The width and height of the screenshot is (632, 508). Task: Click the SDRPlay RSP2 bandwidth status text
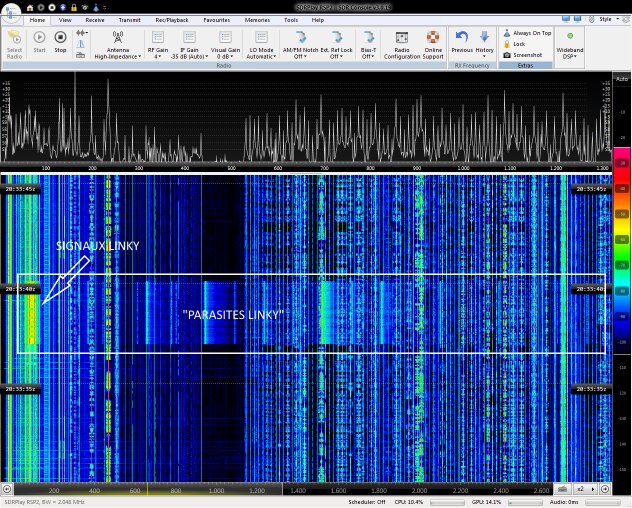pos(43,502)
